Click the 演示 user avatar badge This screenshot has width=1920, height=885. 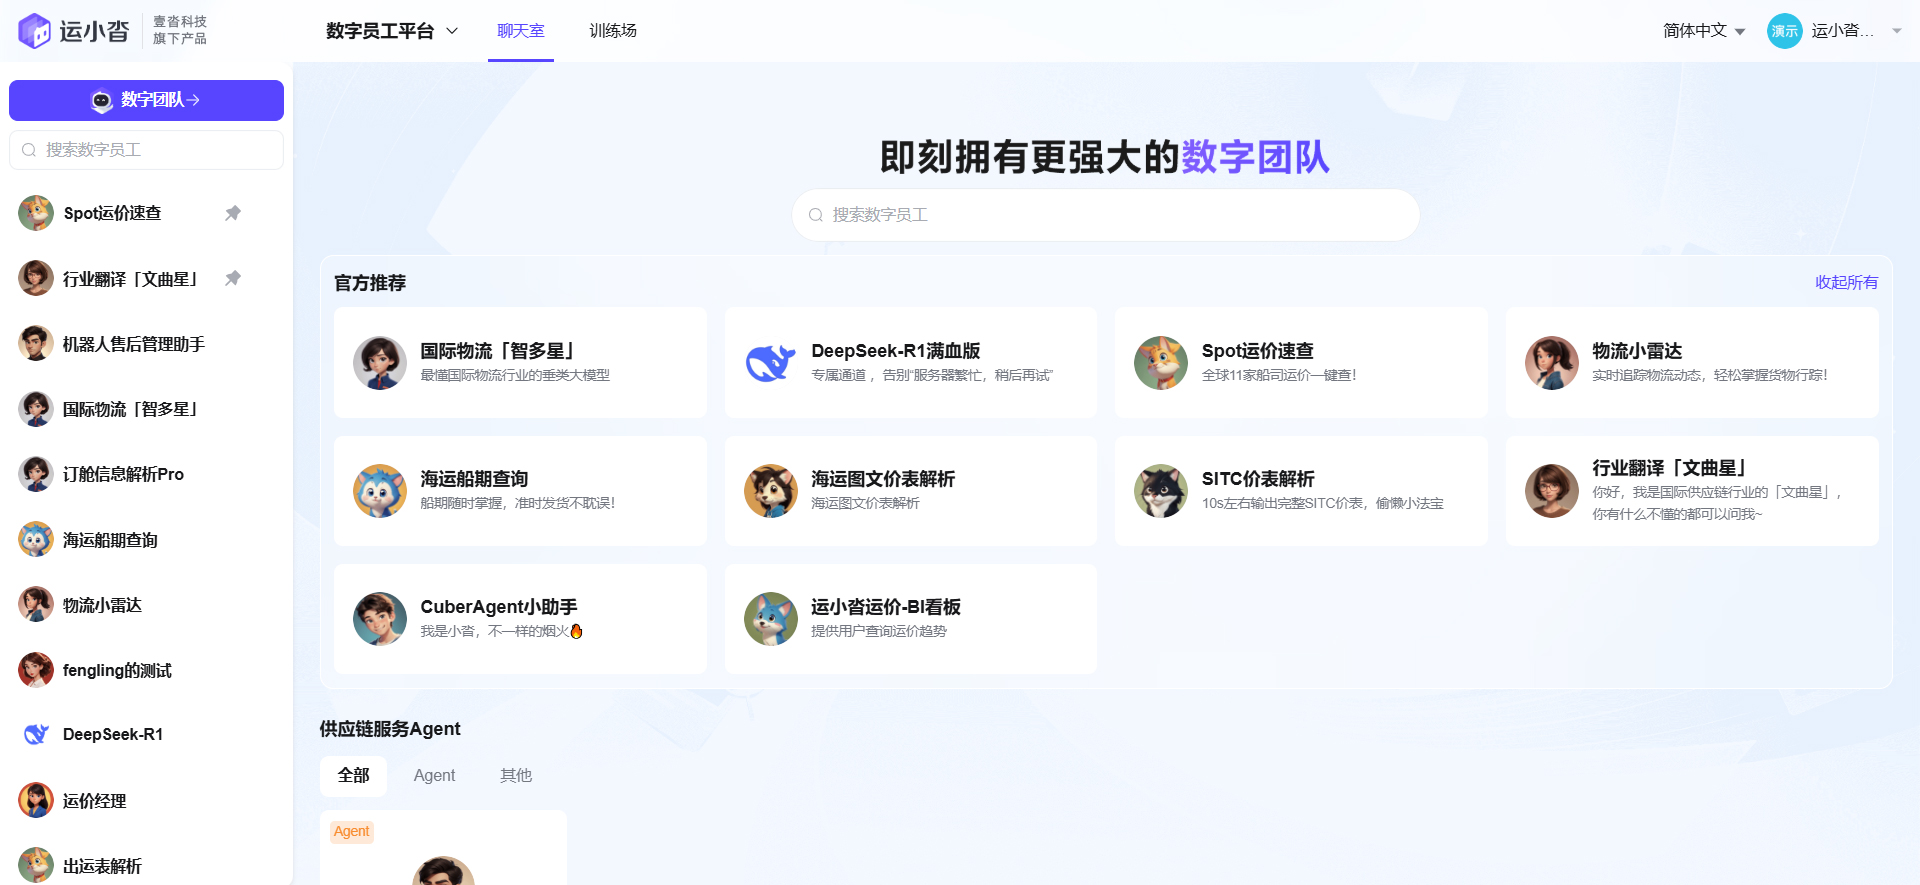1784,31
